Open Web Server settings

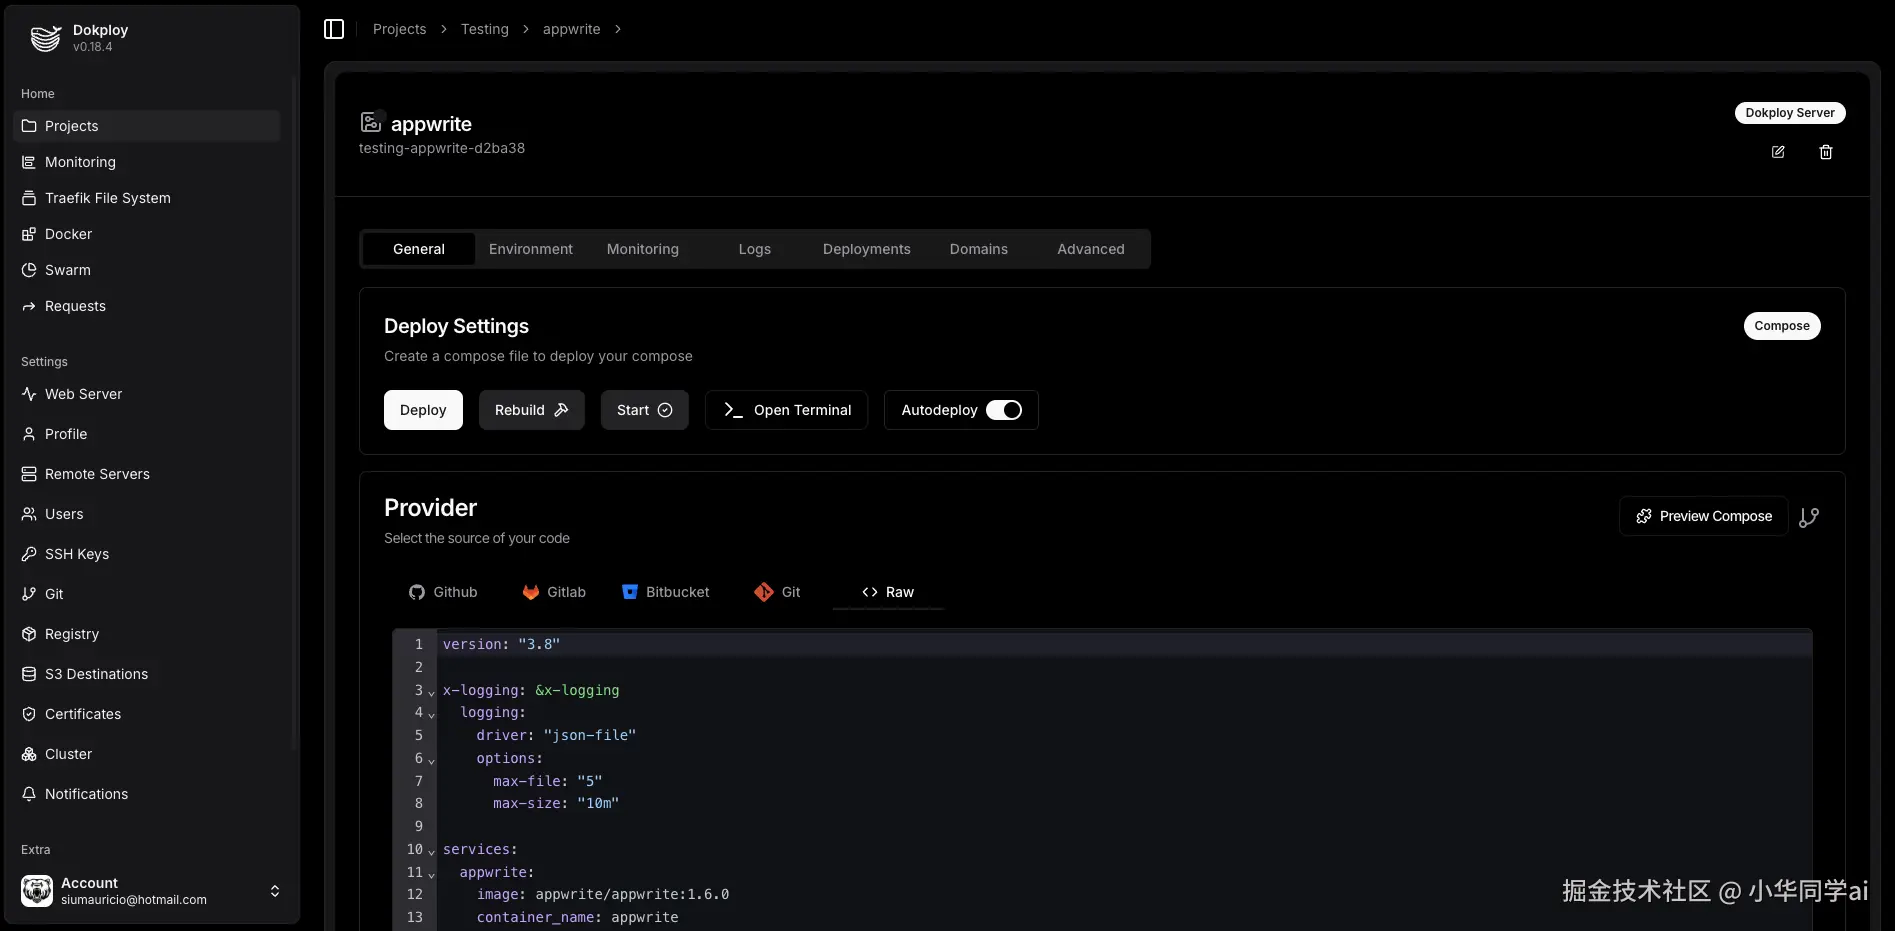[147, 394]
